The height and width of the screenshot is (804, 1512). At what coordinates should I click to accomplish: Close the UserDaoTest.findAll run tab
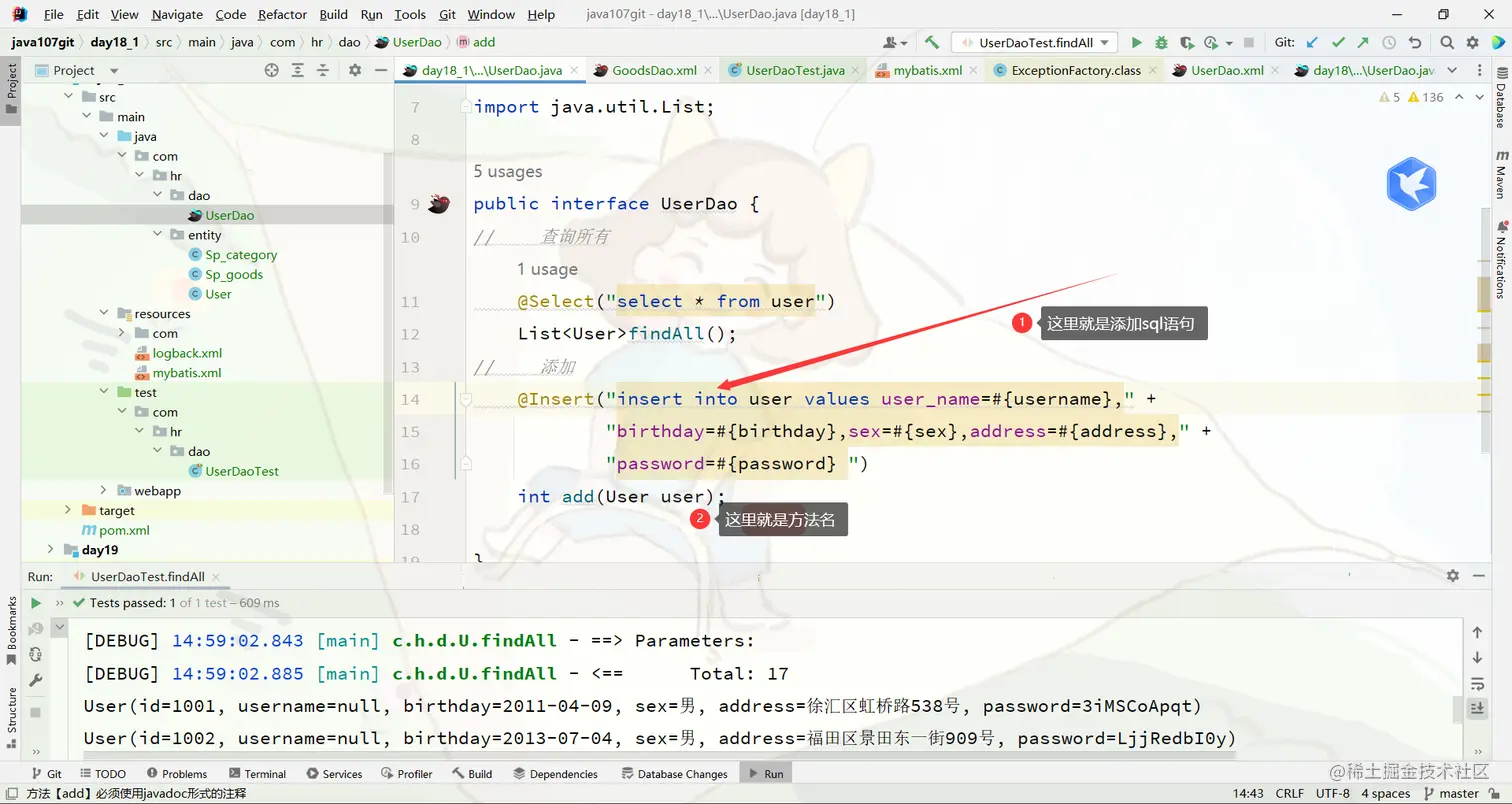click(216, 577)
